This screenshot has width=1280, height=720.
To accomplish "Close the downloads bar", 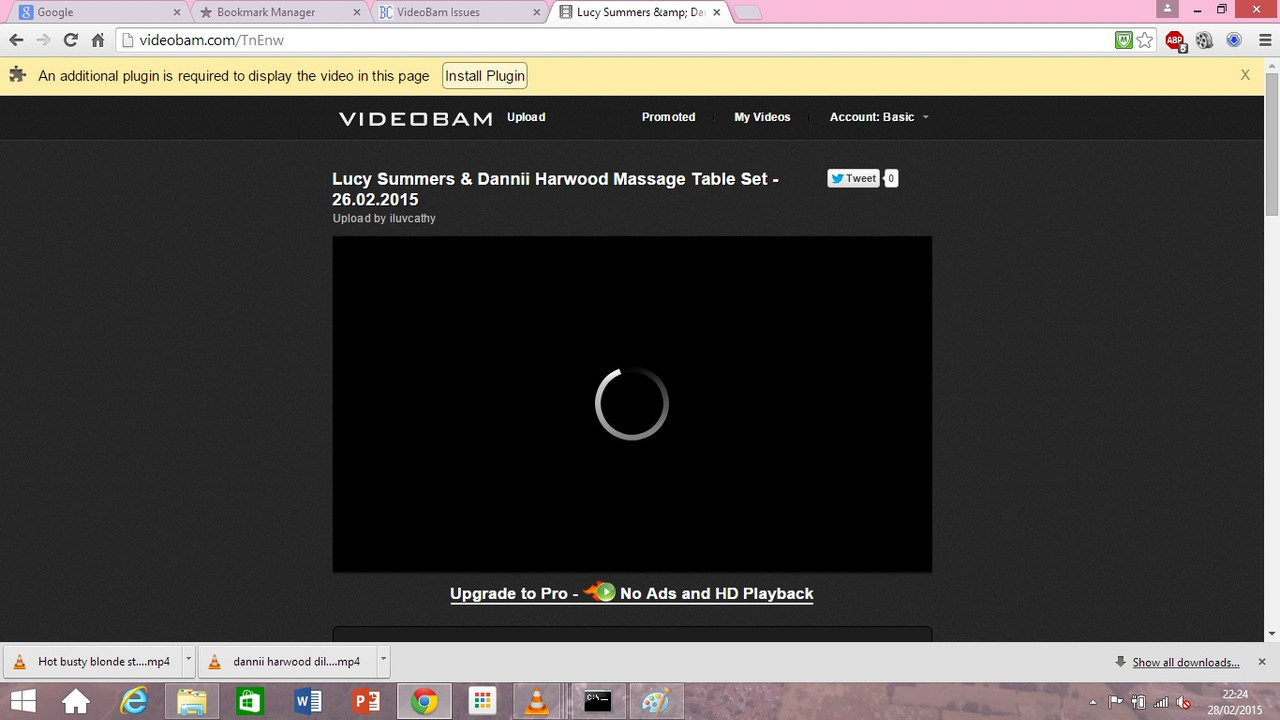I will coord(1262,662).
